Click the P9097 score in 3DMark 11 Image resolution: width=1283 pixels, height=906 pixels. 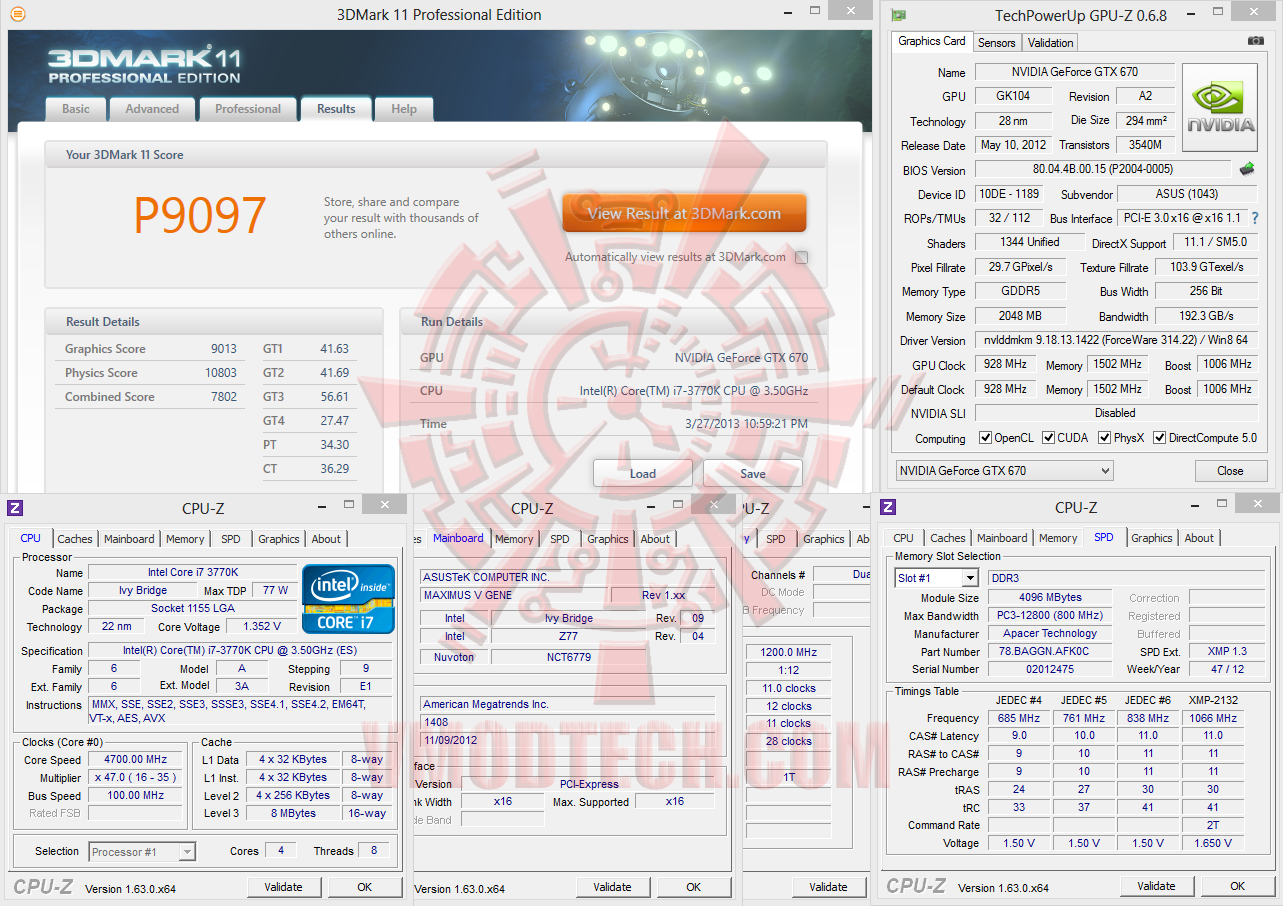pyautogui.click(x=200, y=215)
